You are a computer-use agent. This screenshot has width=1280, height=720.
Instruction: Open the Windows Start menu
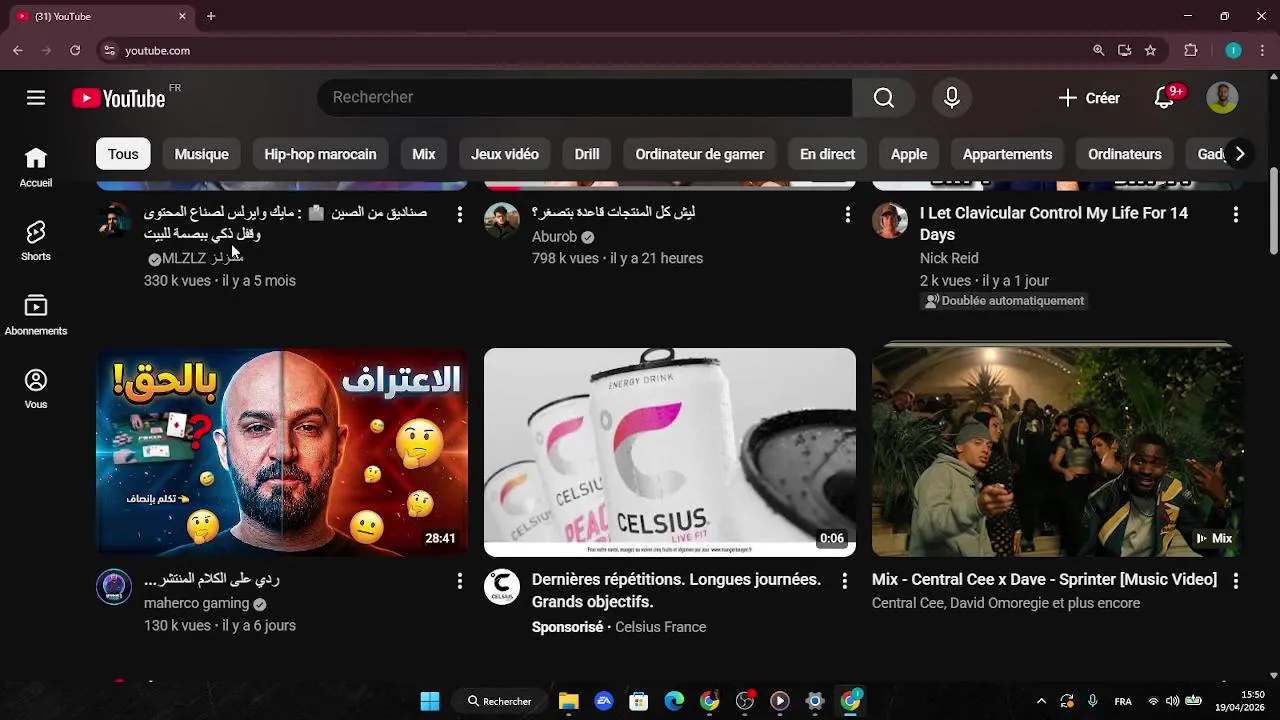pyautogui.click(x=430, y=701)
